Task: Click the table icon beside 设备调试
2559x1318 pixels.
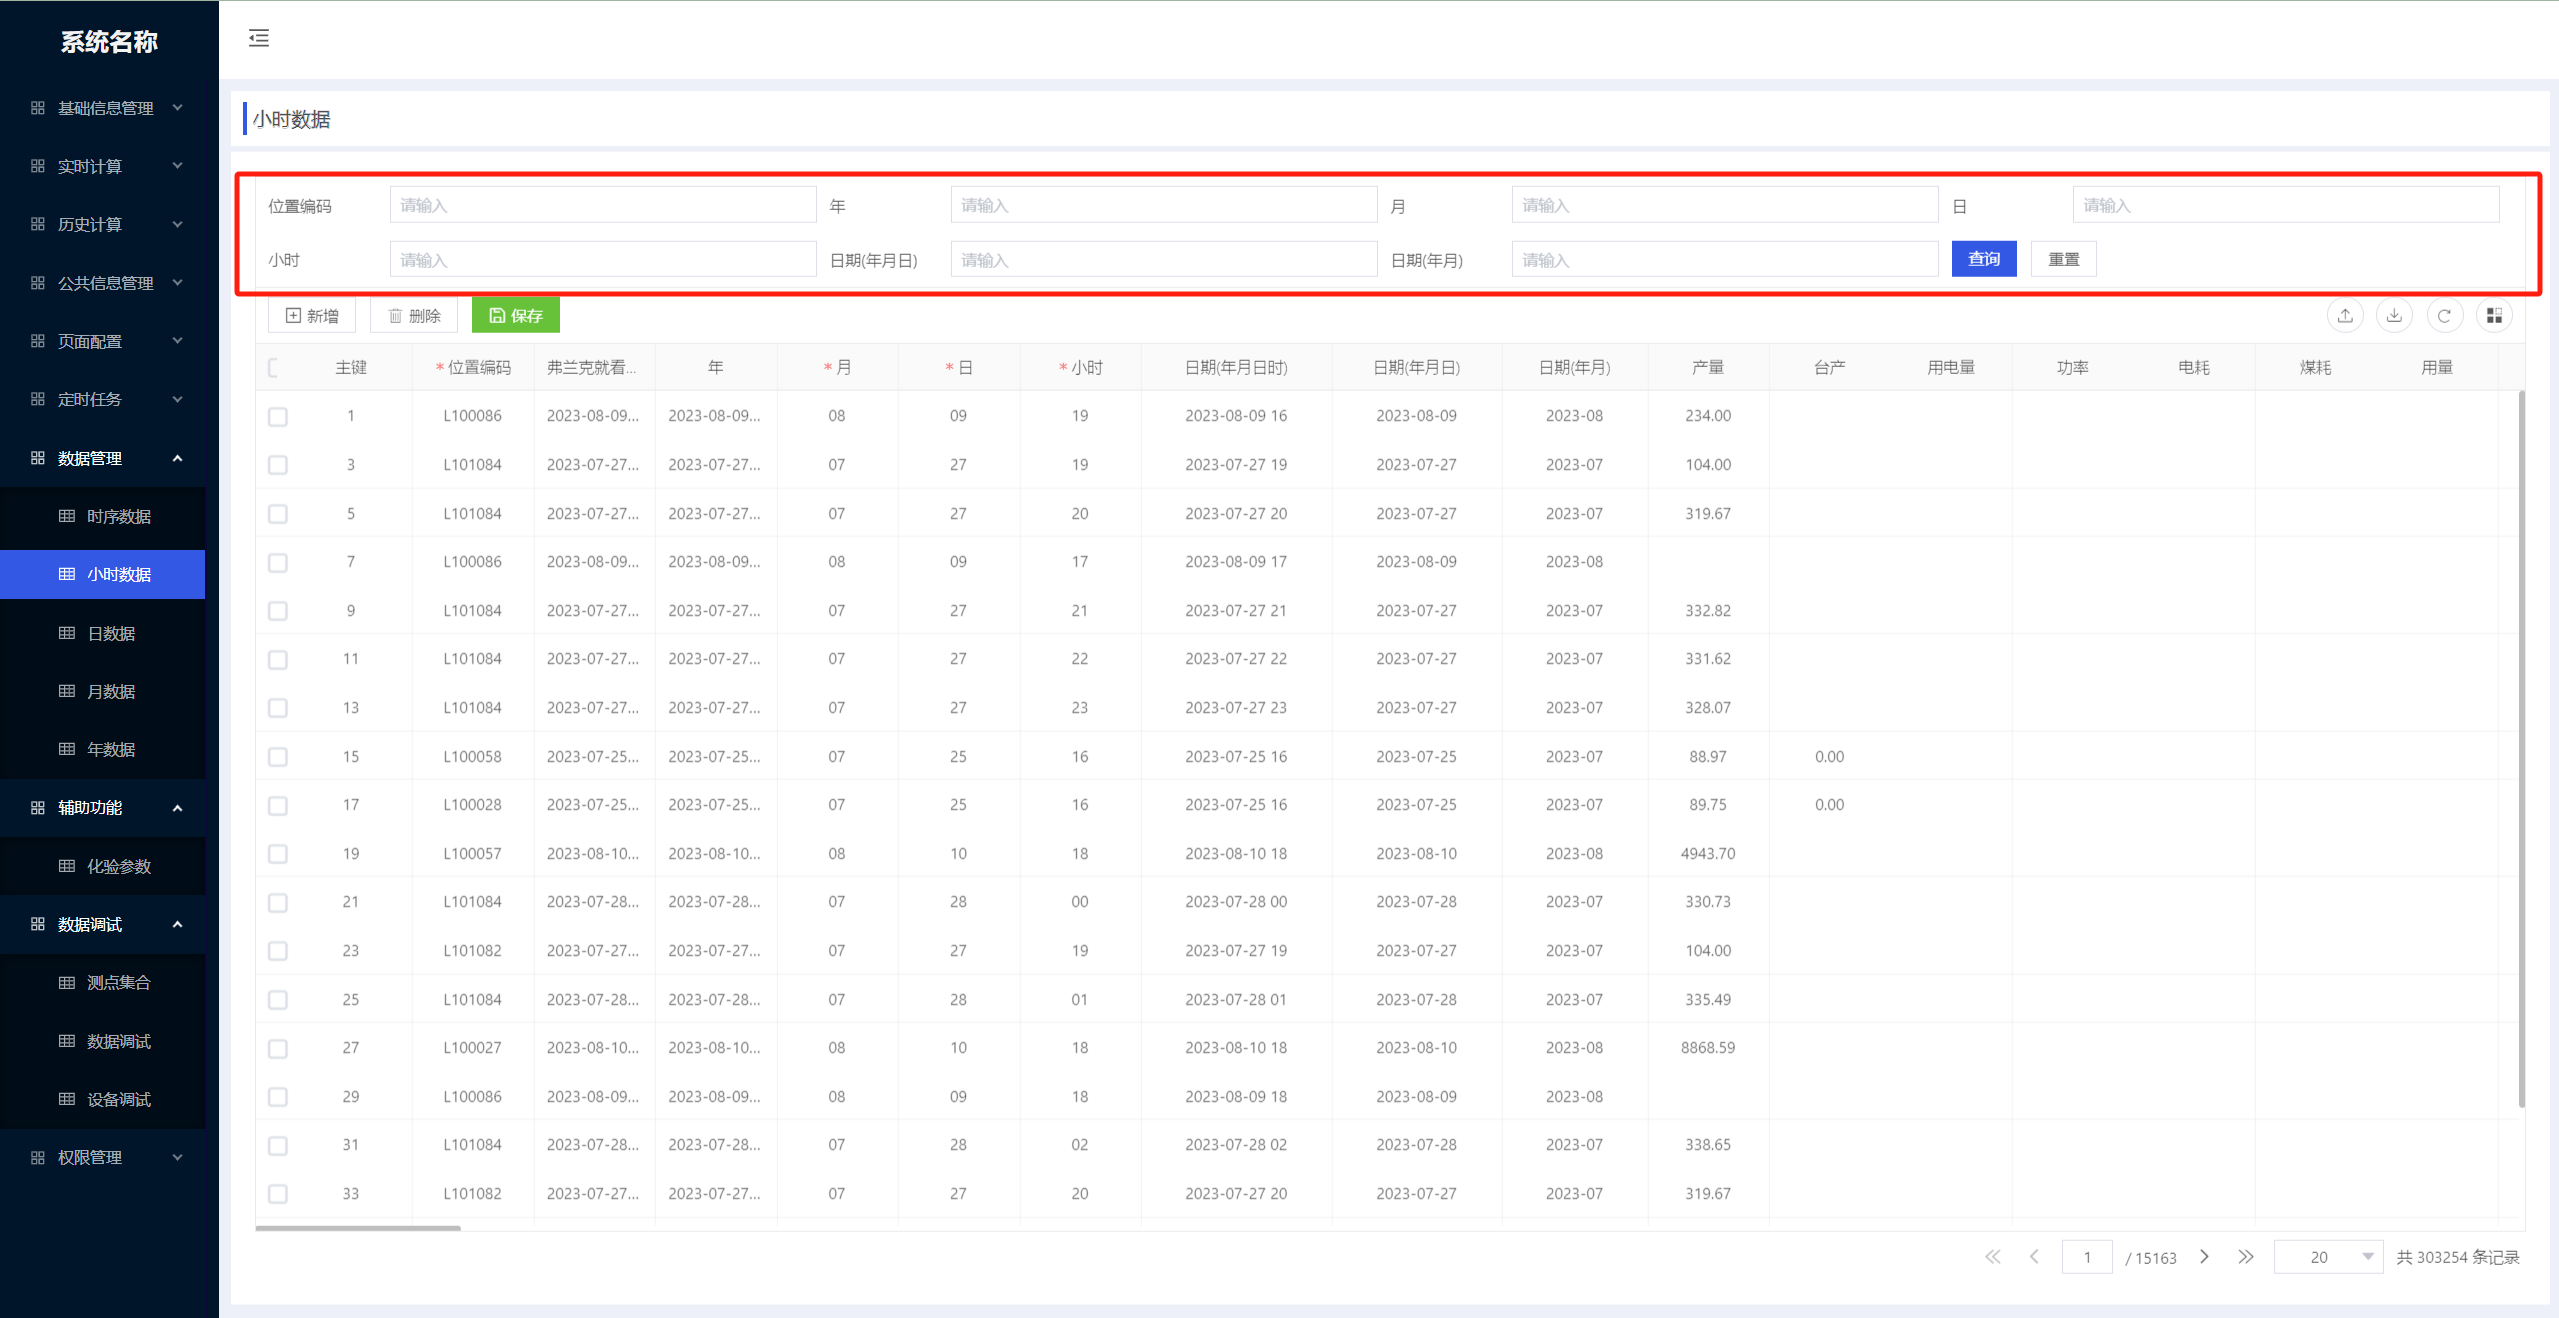Action: click(67, 1099)
